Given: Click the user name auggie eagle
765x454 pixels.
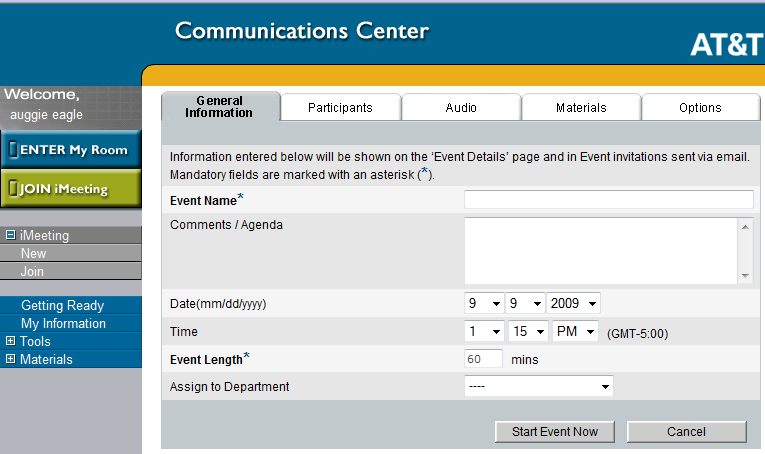Looking at the screenshot, I should (46, 115).
